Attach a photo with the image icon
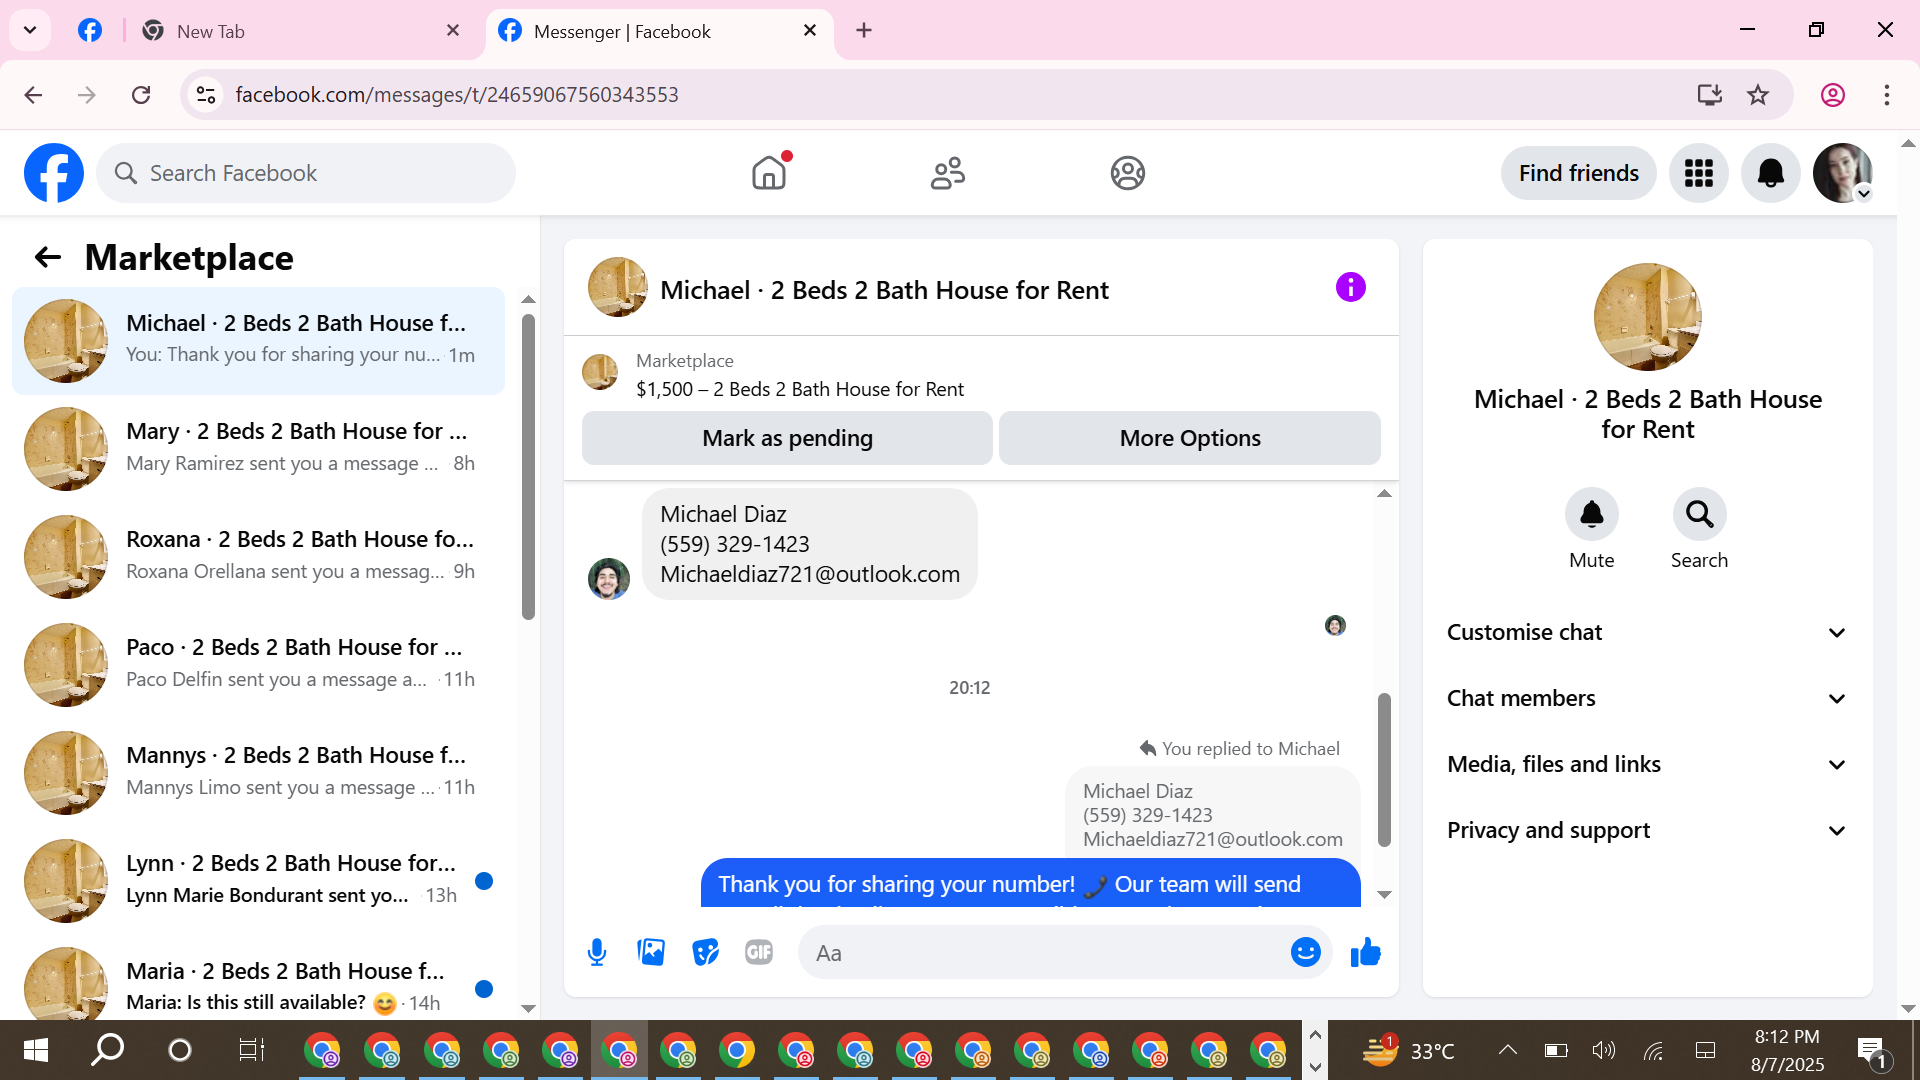 (x=651, y=953)
